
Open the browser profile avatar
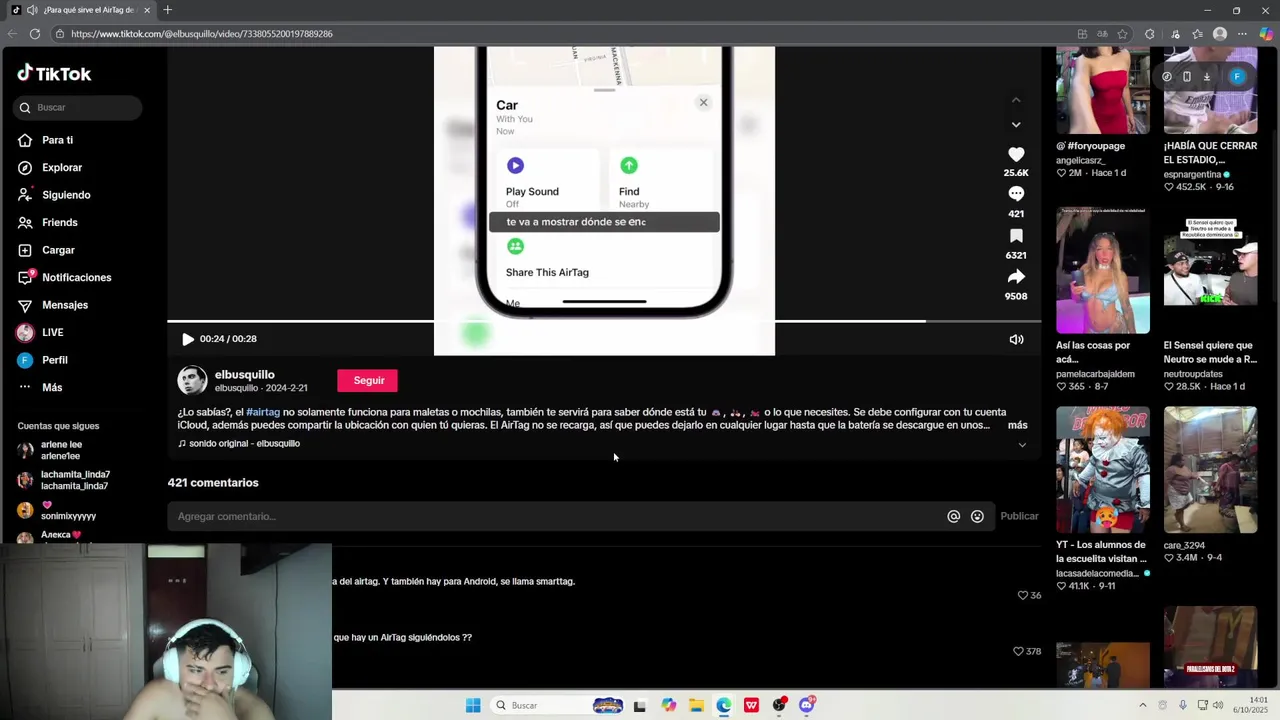click(1220, 34)
